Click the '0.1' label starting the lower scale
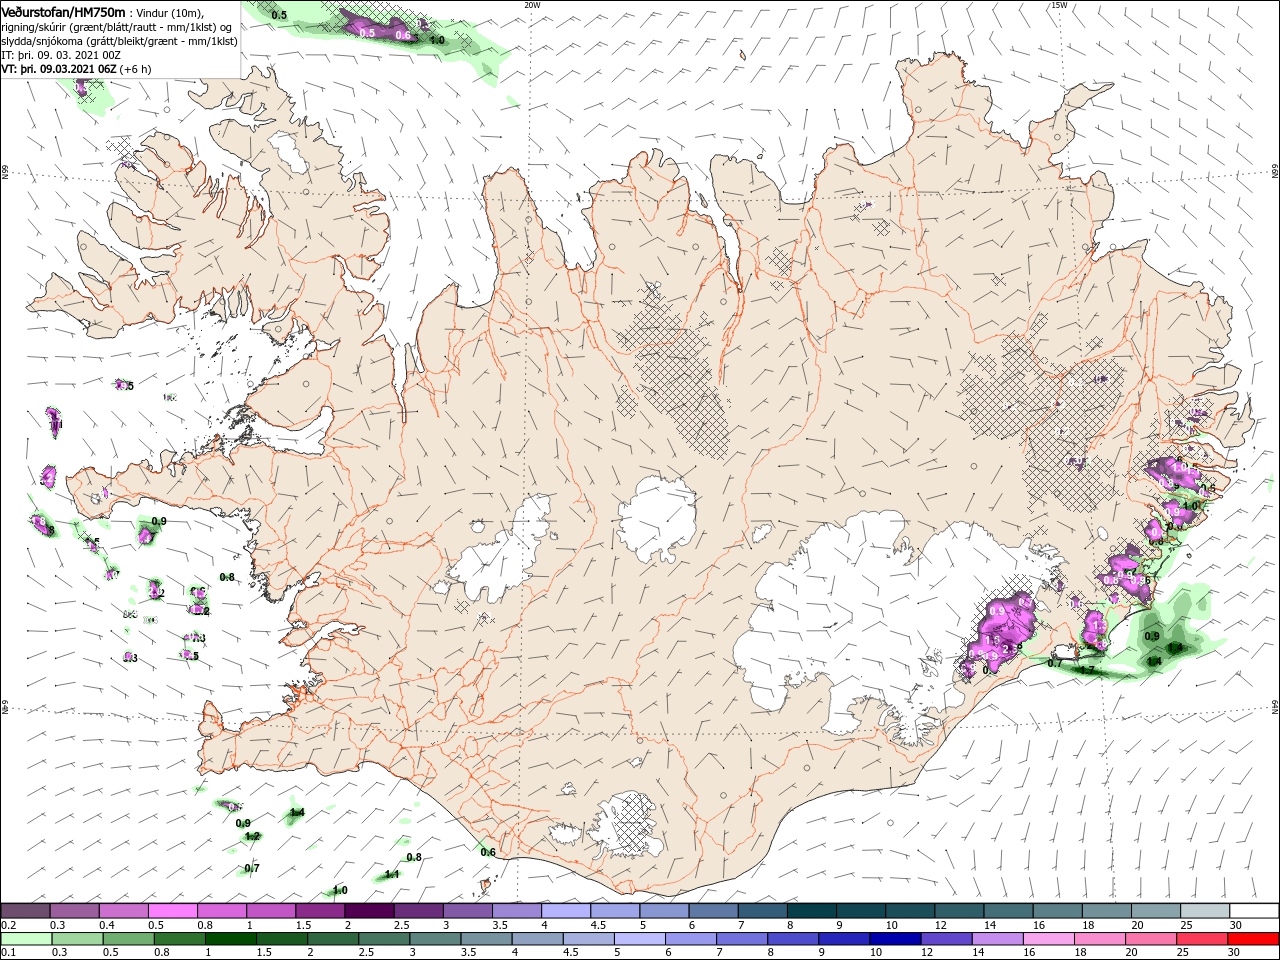1280x960 pixels. tap(8, 953)
